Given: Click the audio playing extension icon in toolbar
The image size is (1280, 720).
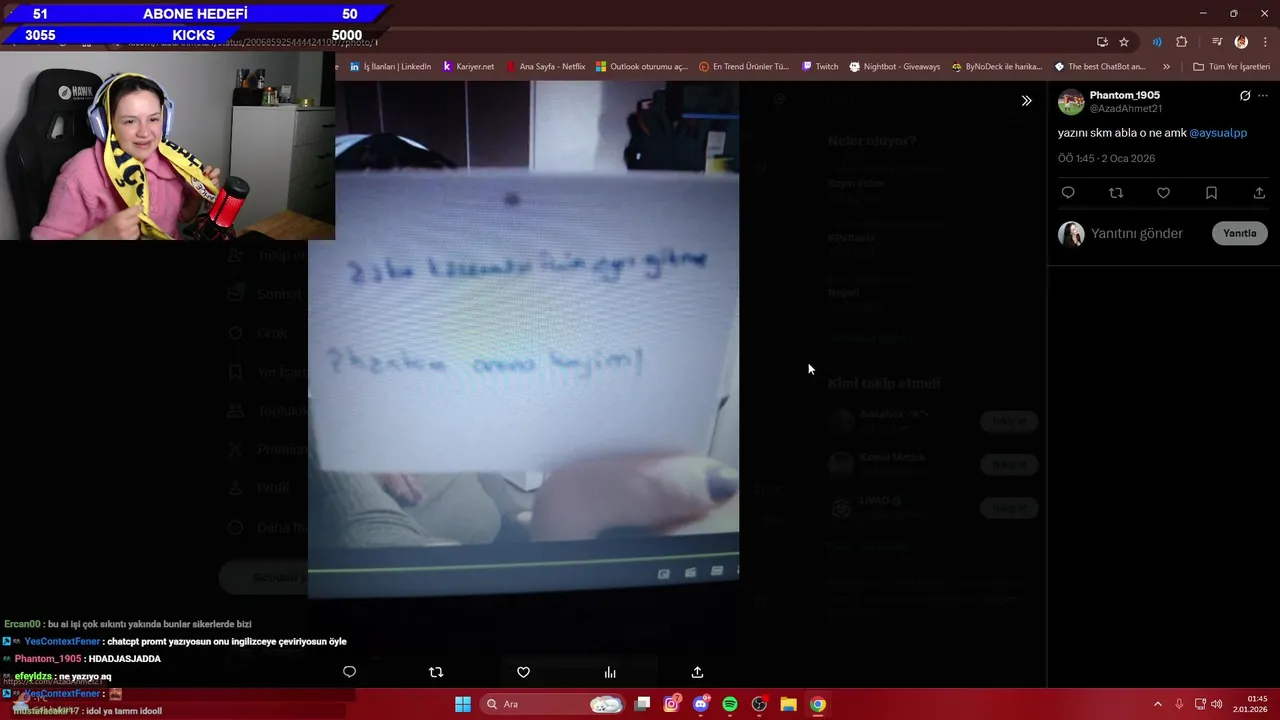Looking at the screenshot, I should [1157, 42].
